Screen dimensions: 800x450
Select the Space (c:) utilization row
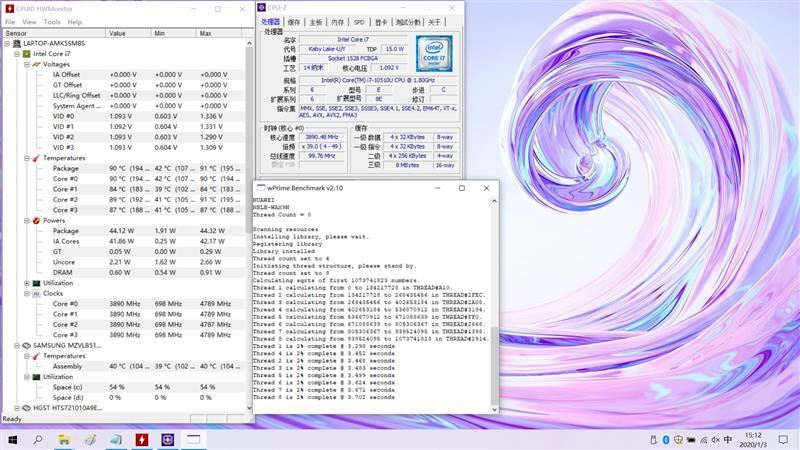(x=122, y=387)
